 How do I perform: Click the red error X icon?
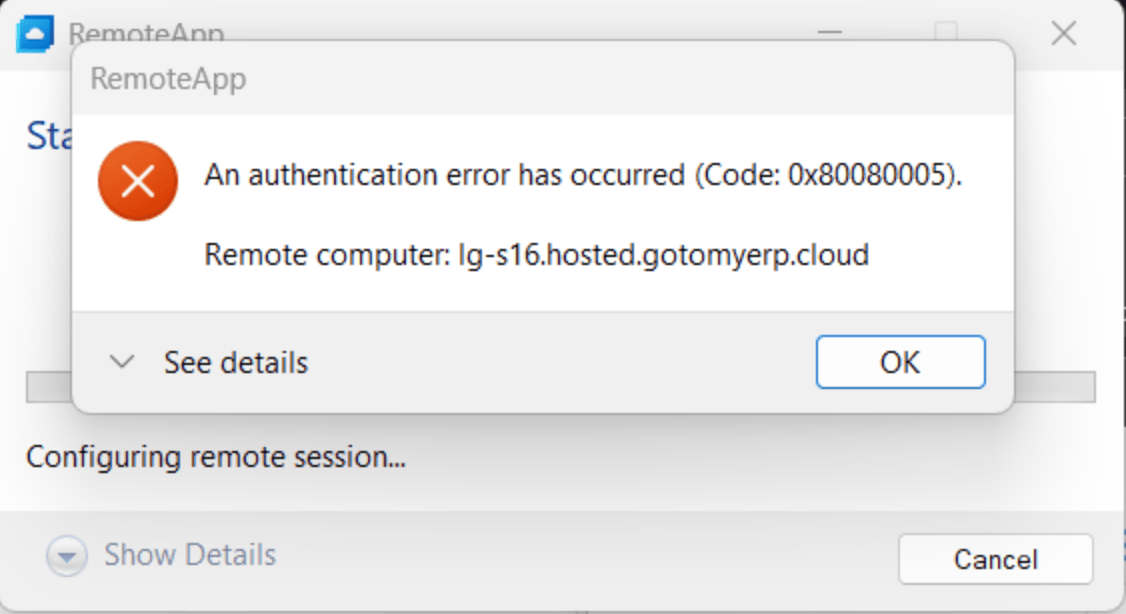point(138,180)
